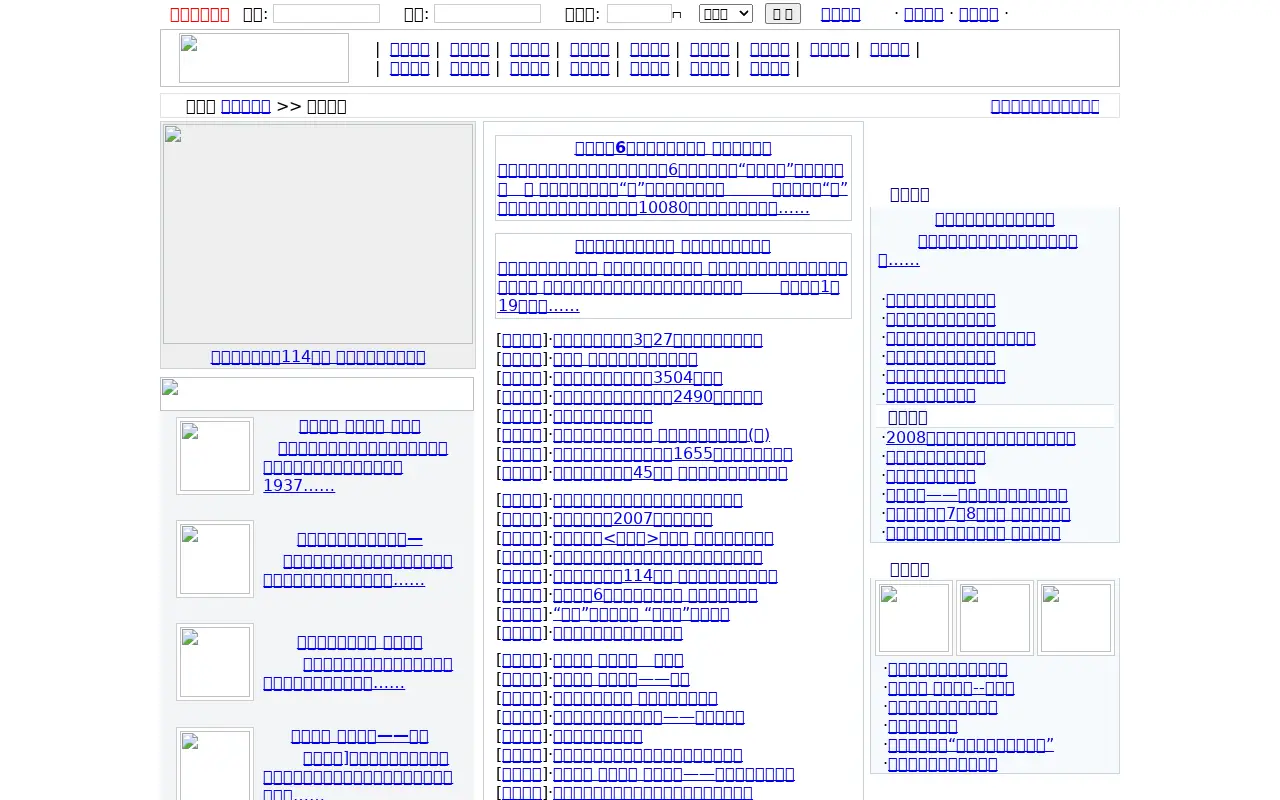
Task: Open the right sidebar link starting with '2008'
Action: (981, 438)
